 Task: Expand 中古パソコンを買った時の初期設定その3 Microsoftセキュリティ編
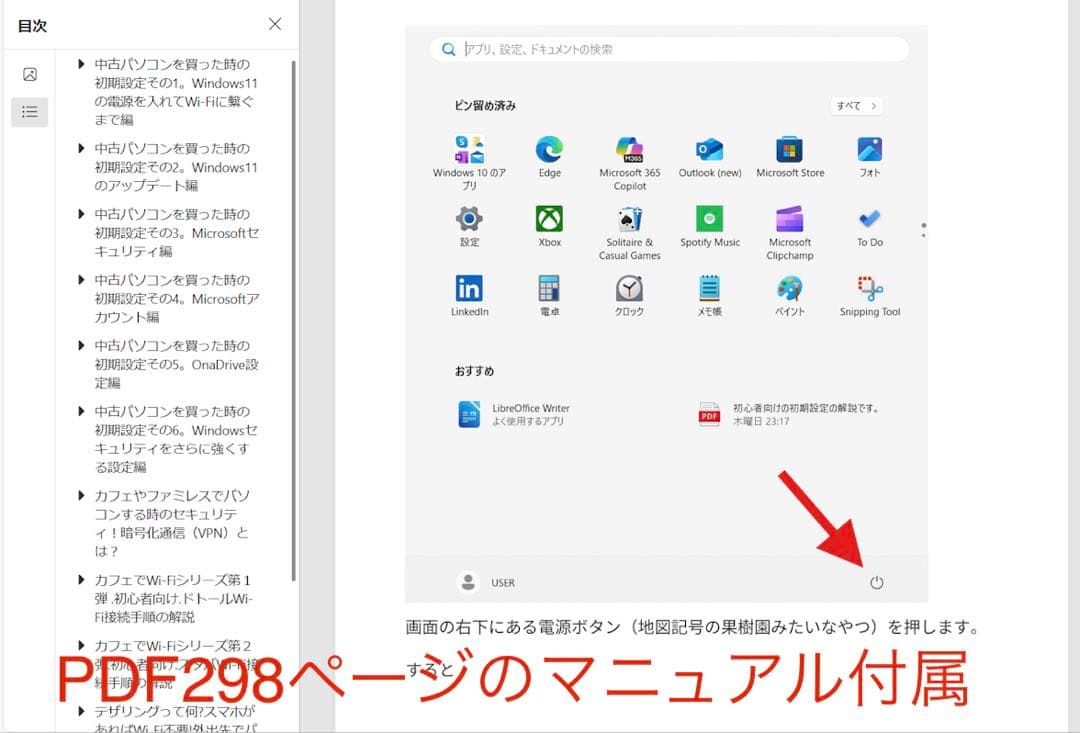82,214
